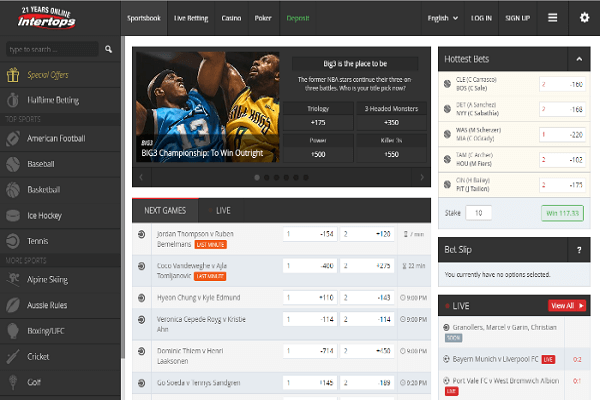Select Ice Hockey puck icon
This screenshot has width=600, height=400.
[x=13, y=216]
